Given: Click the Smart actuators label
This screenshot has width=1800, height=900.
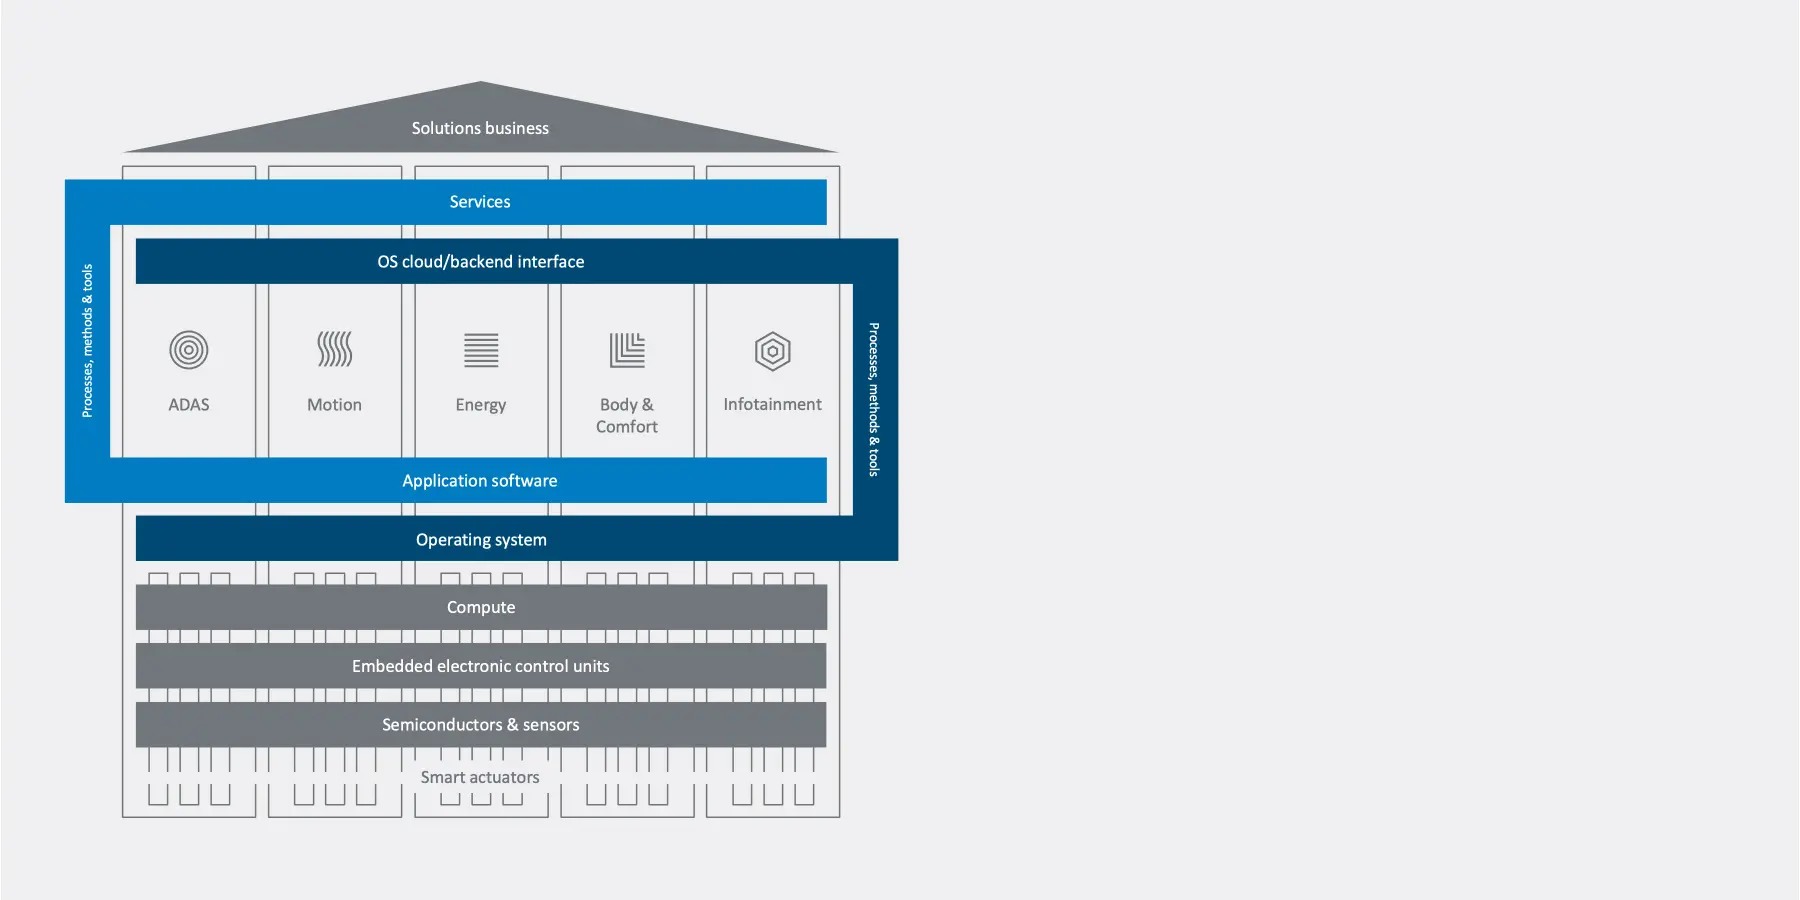Looking at the screenshot, I should click(480, 777).
